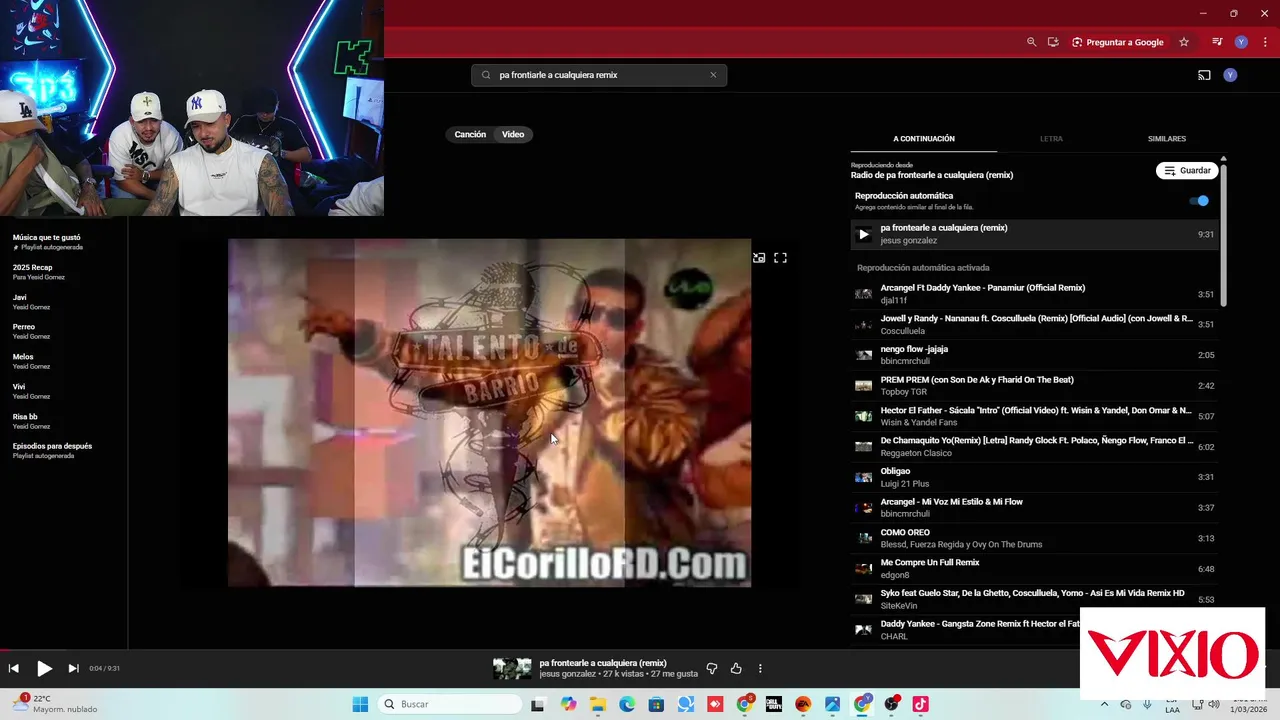Viewport: 1280px width, 720px height.
Task: Open the Risa bb playlist
Action: [31, 421]
